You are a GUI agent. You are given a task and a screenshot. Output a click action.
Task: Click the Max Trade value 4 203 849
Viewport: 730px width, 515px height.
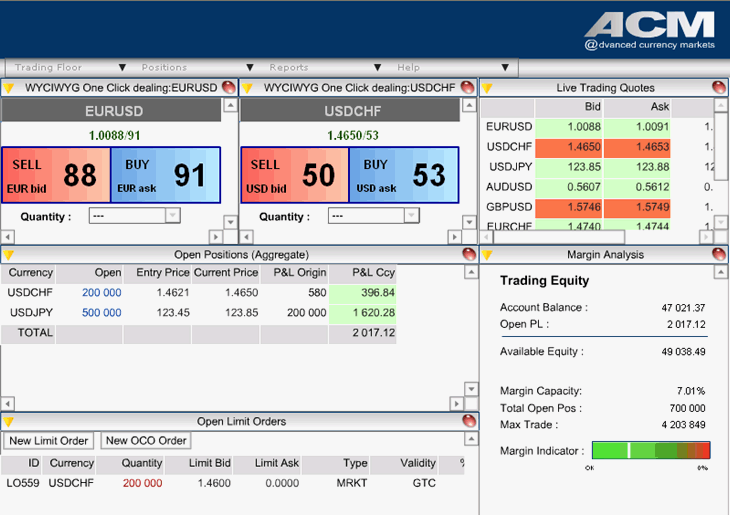683,425
